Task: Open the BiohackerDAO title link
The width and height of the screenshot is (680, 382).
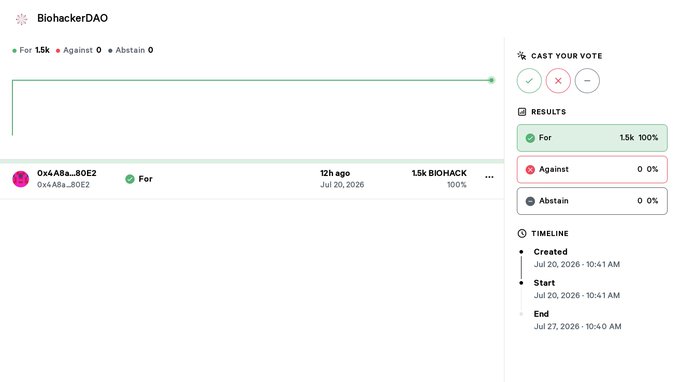Action: coord(72,18)
